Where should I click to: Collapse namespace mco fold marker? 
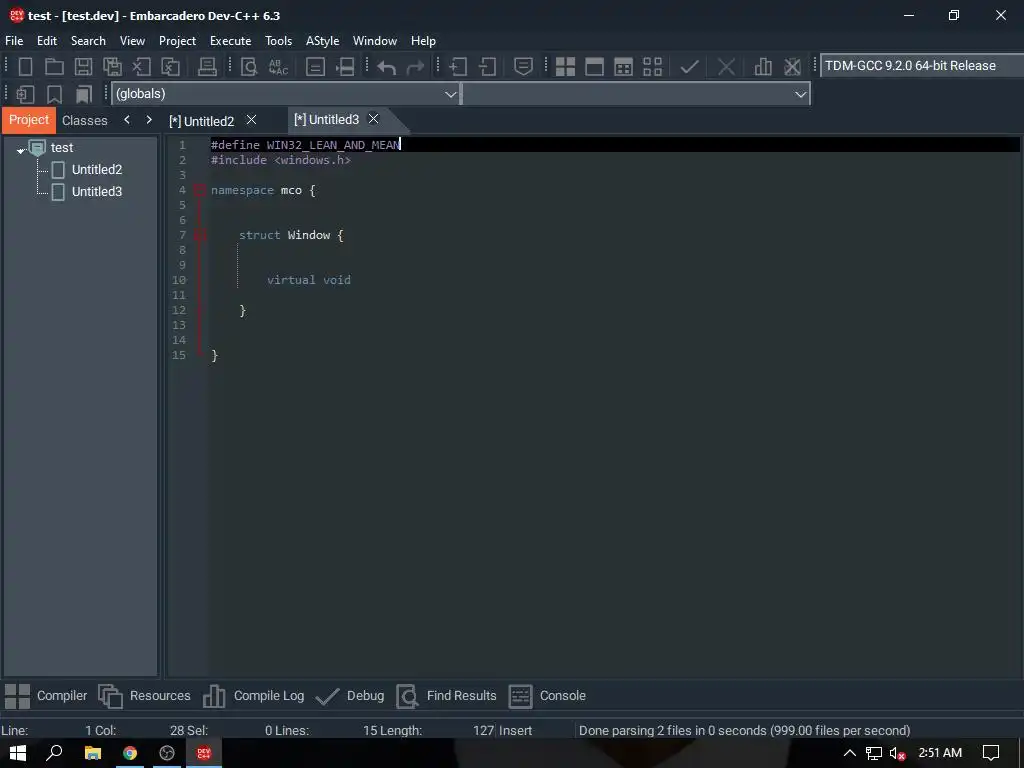[x=200, y=190]
